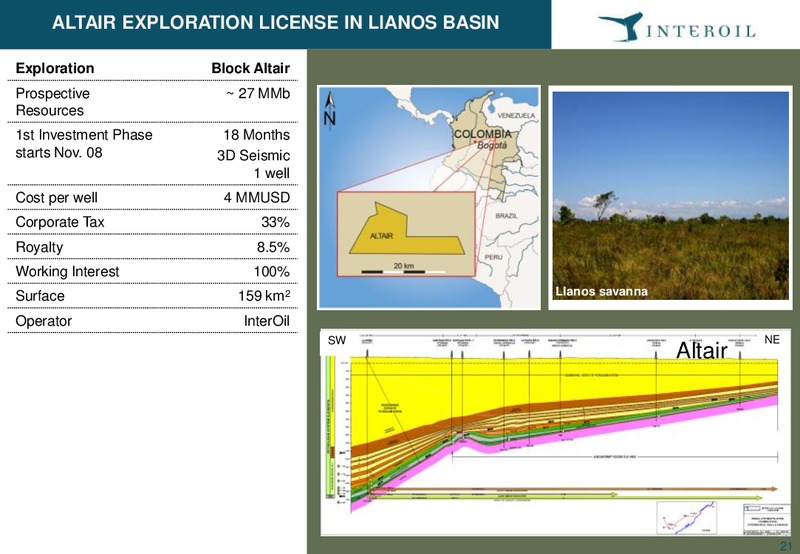800x554 pixels.
Task: Click the '100%' working interest value
Action: pyautogui.click(x=272, y=271)
